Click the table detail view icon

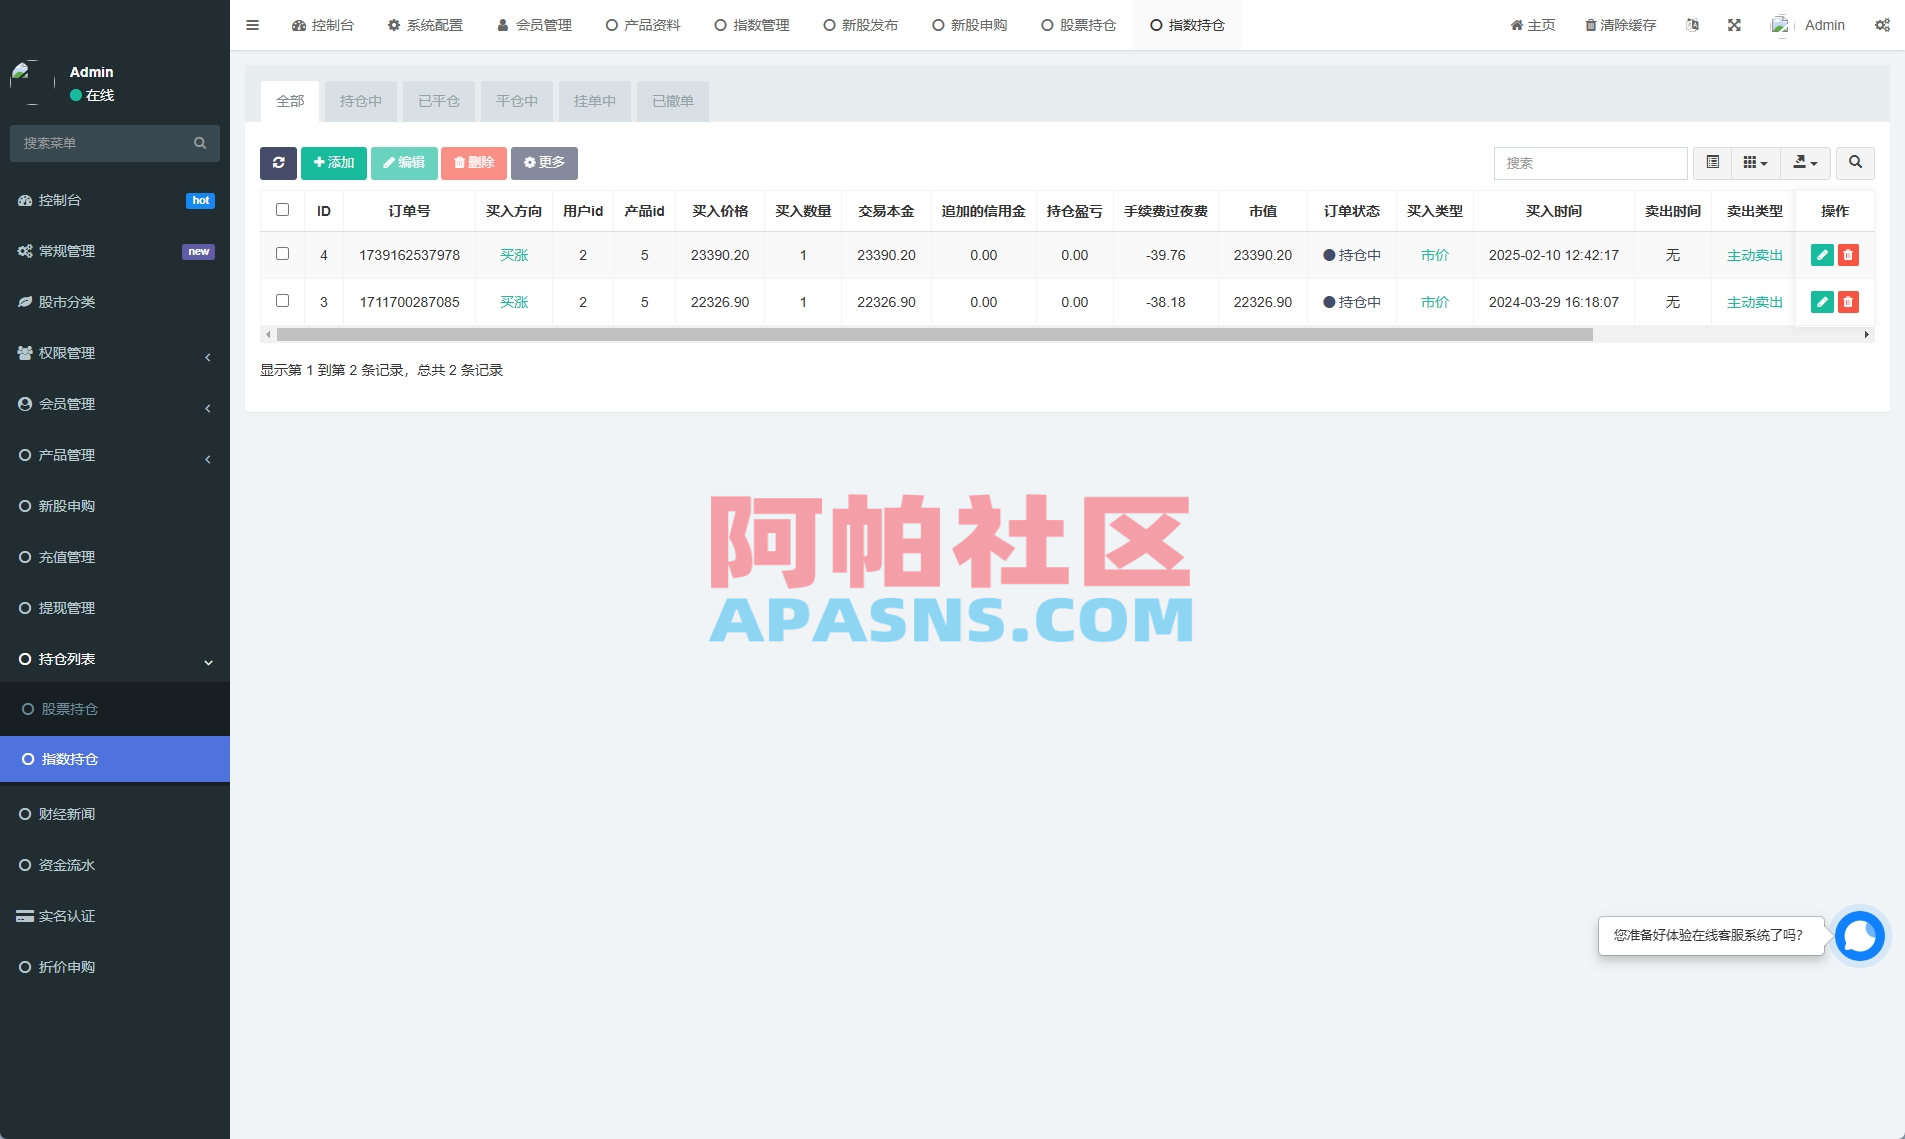pos(1713,163)
